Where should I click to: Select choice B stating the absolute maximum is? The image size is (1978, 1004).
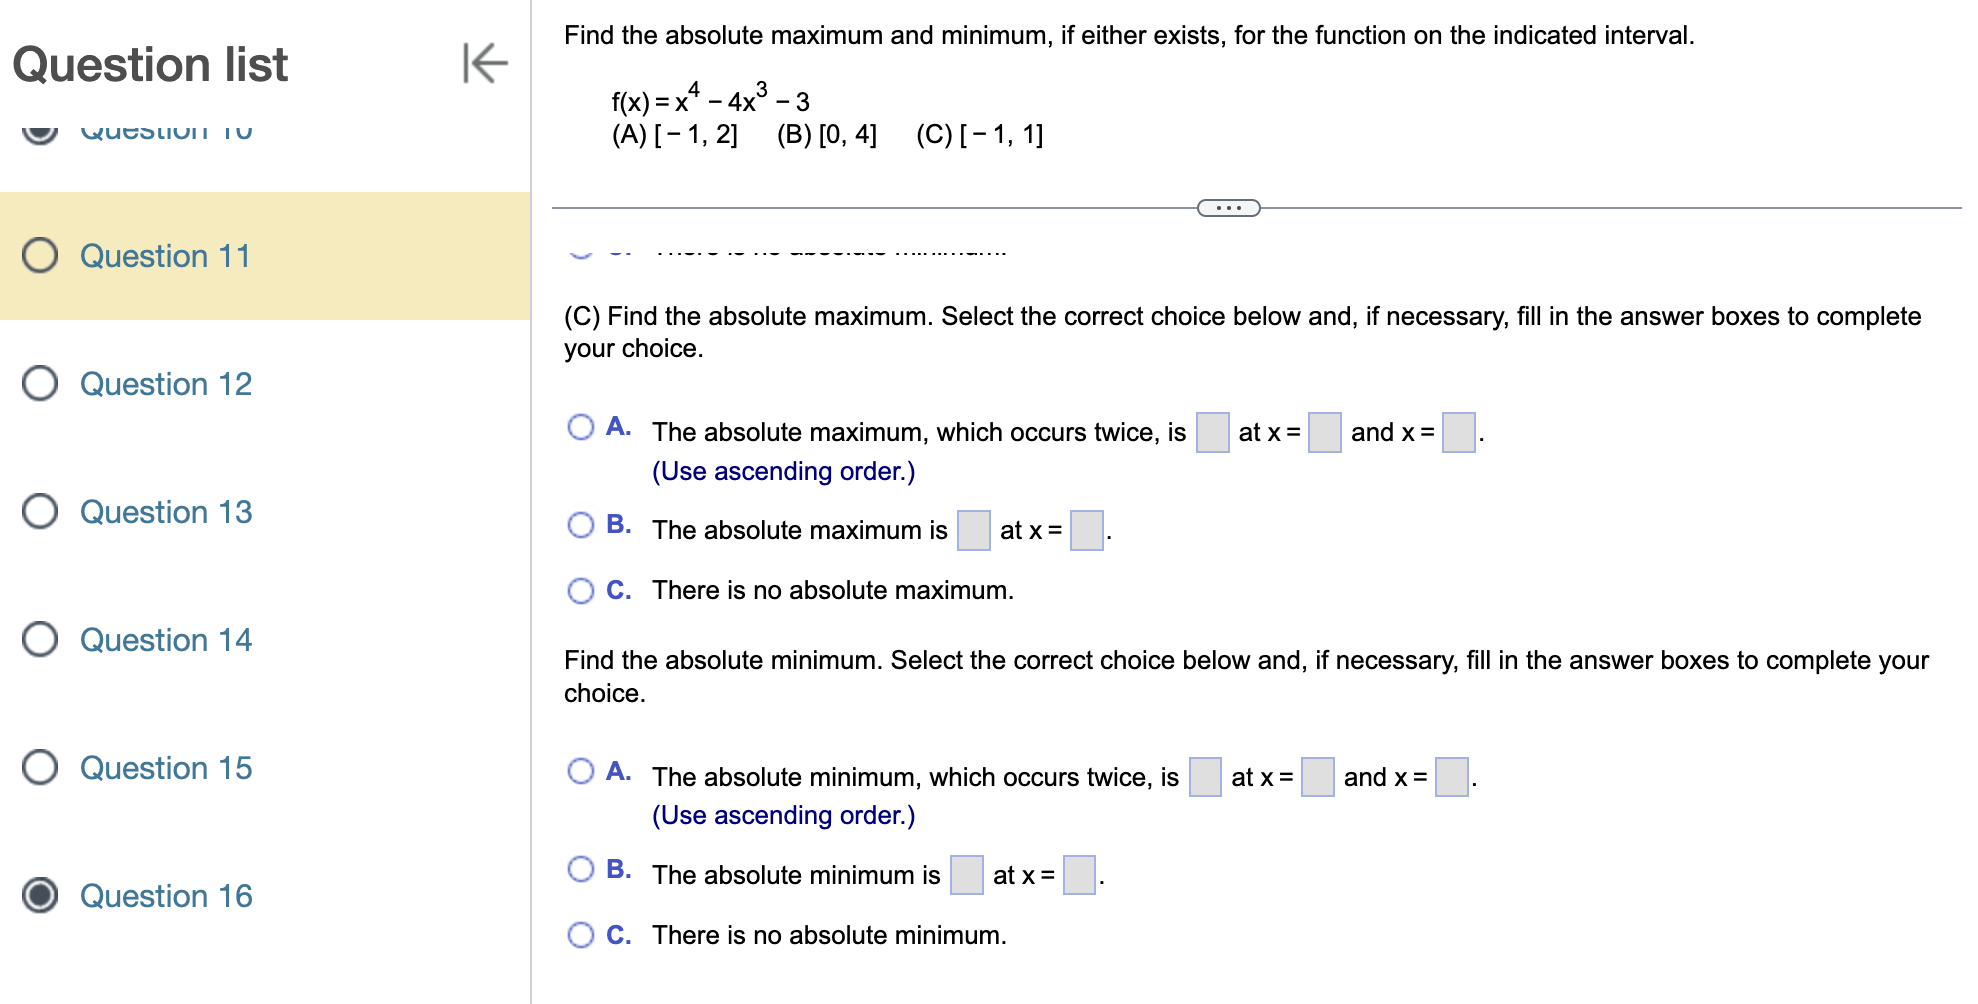pos(581,523)
